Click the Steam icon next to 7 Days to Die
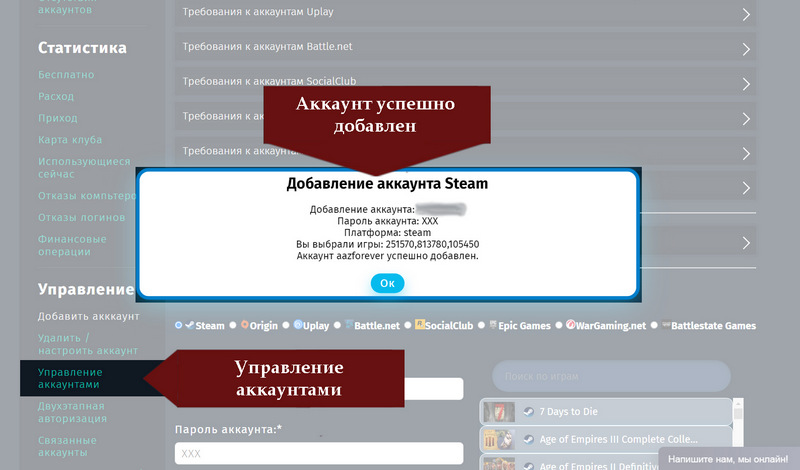Screen dimensions: 800x470 coord(527,411)
